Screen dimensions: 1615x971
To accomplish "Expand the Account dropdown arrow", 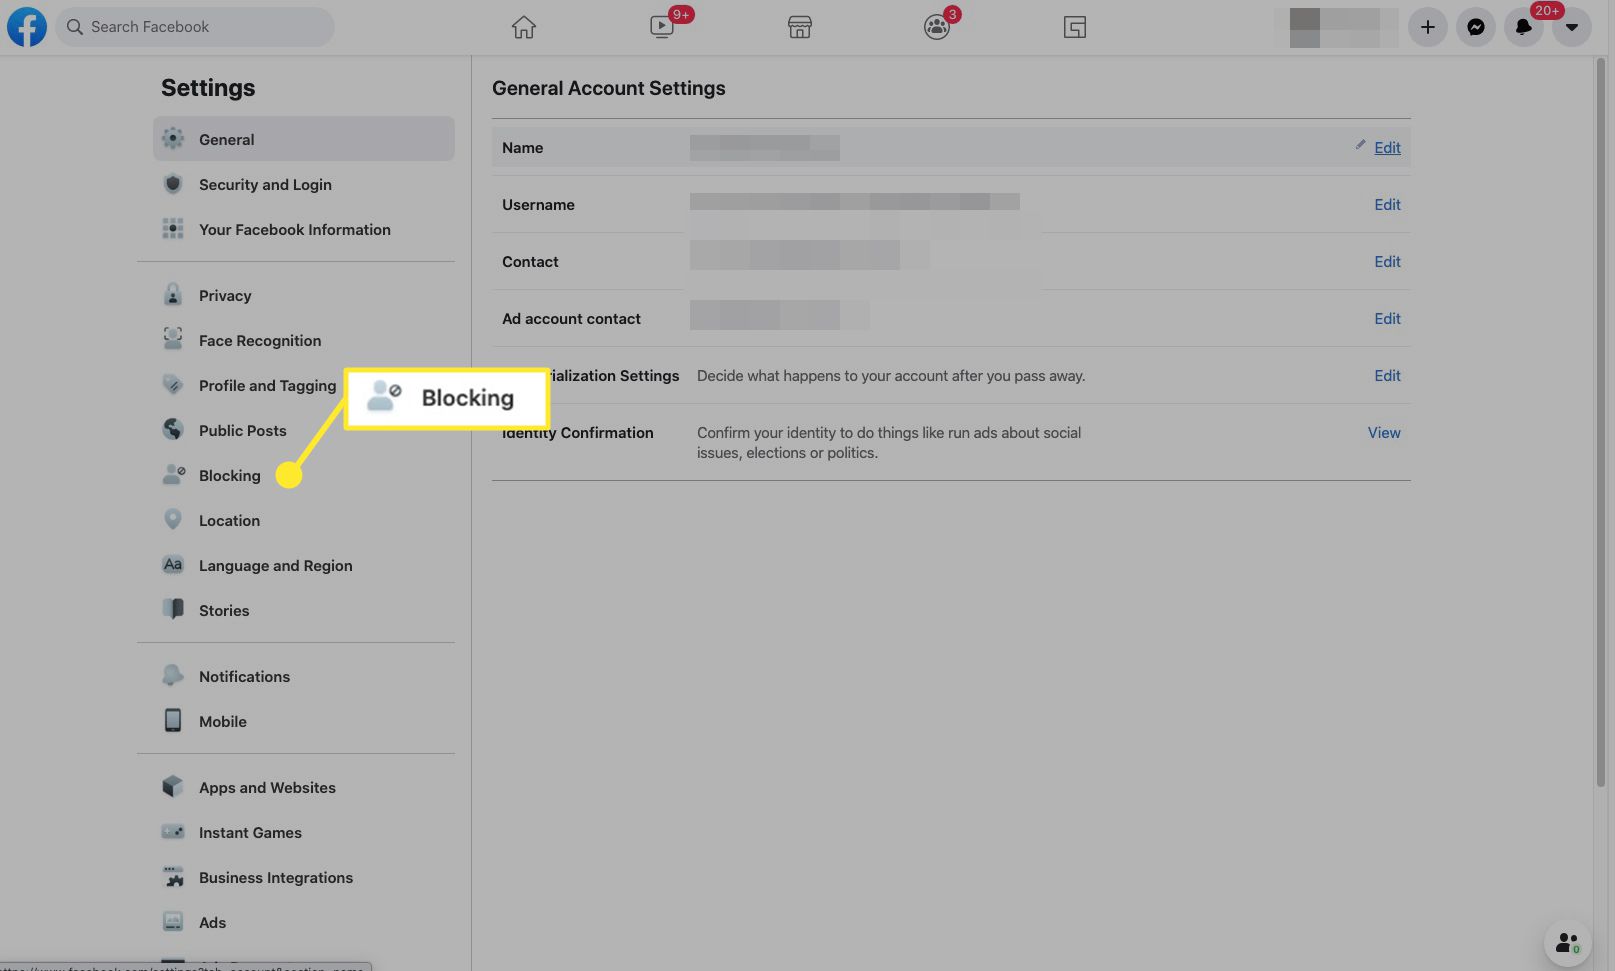I will click(x=1572, y=27).
